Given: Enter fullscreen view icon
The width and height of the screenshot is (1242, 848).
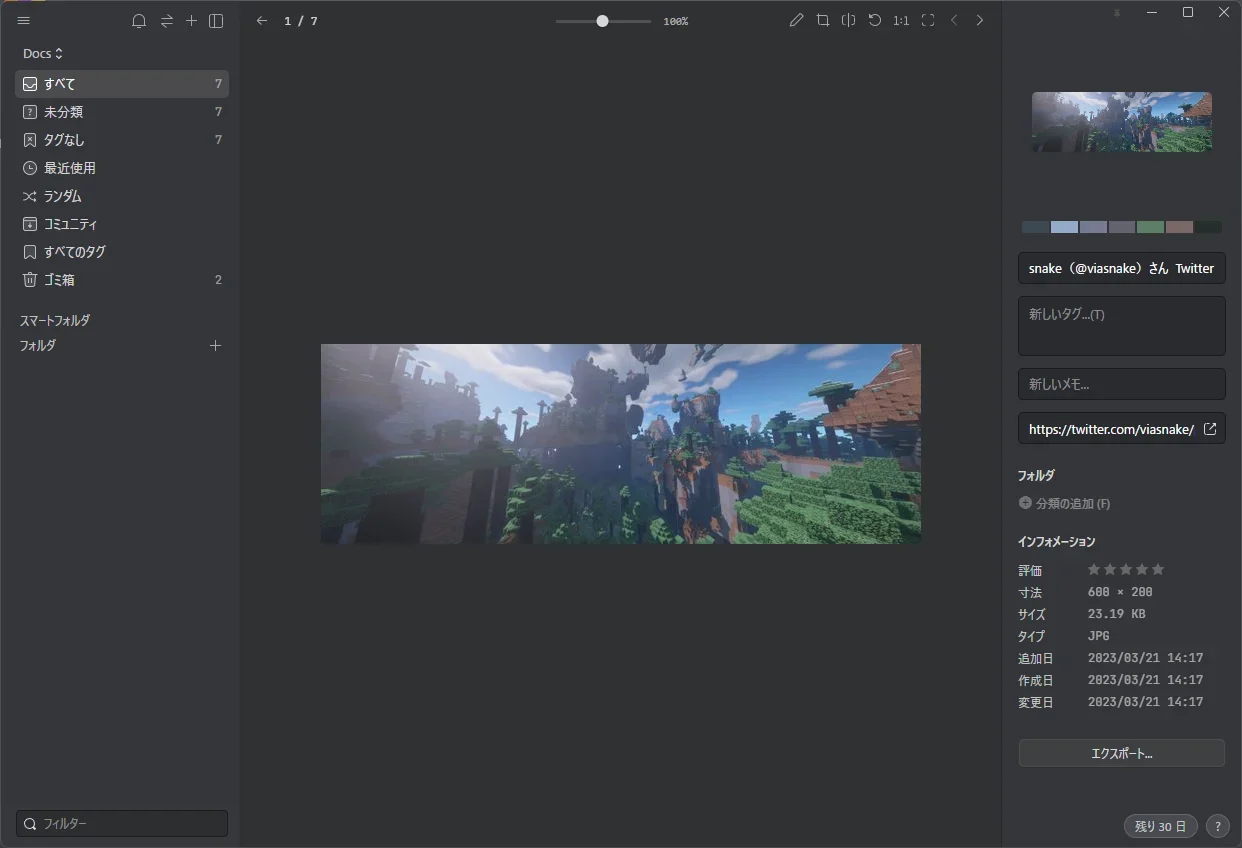Looking at the screenshot, I should 928,20.
